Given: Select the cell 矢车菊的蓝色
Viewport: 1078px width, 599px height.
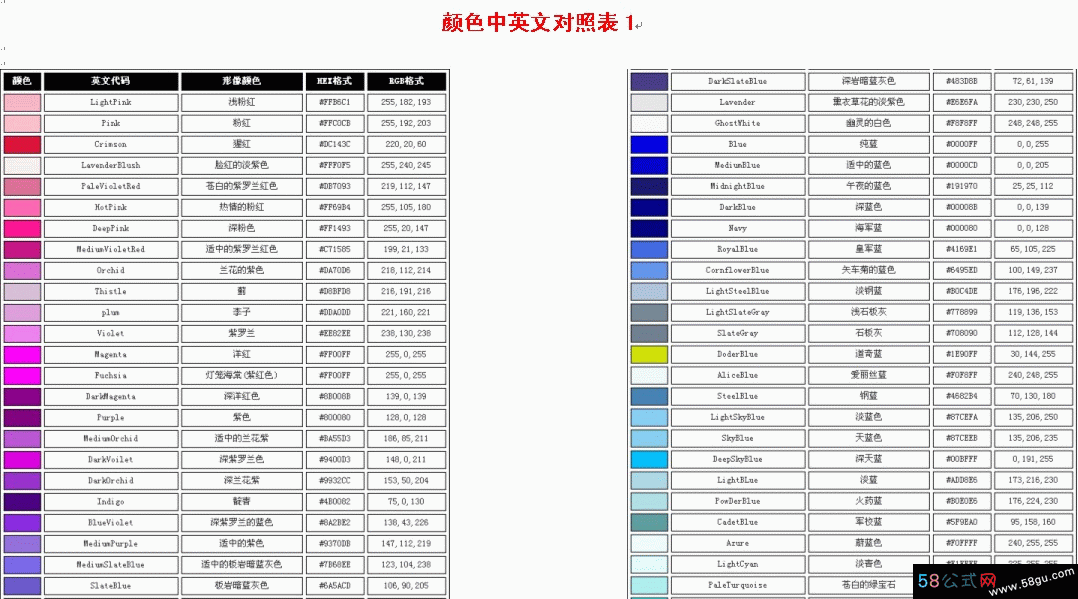Looking at the screenshot, I should 869,270.
